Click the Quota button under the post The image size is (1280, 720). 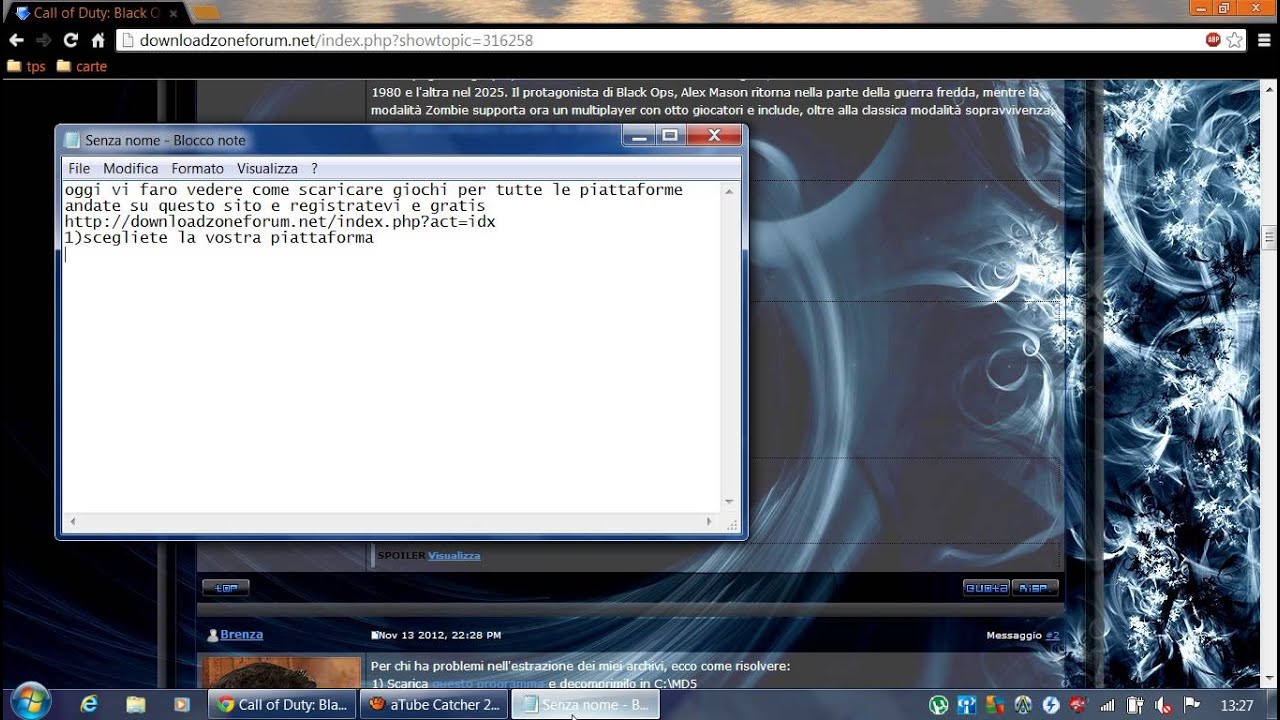(x=986, y=588)
